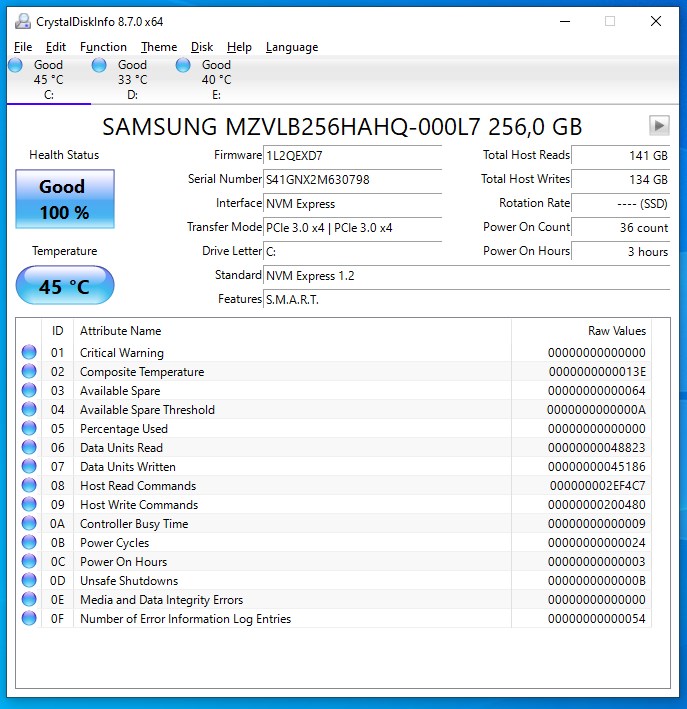Click the blue health icon for drive C:
The width and height of the screenshot is (687, 709).
15,65
